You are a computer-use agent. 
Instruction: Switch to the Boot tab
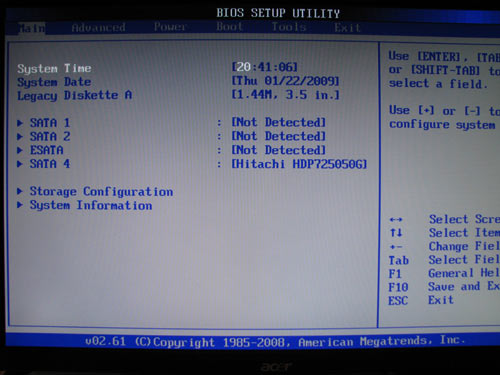(x=230, y=26)
